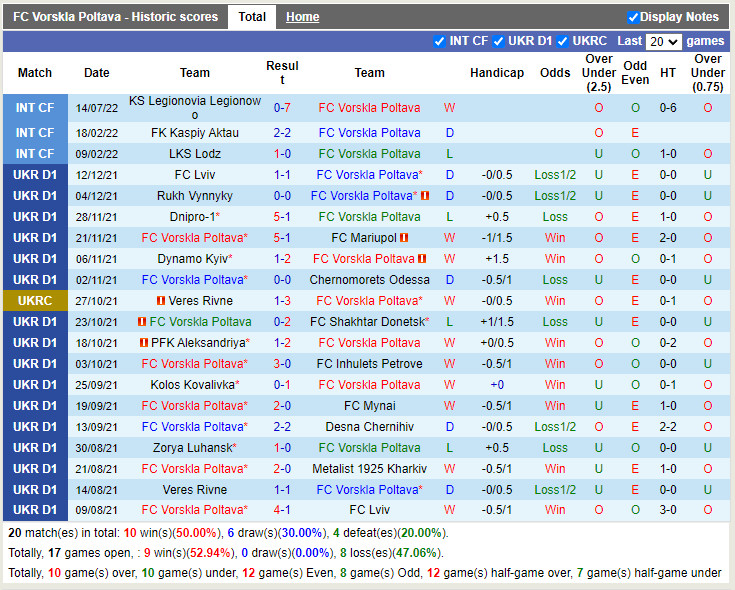Switch to the Total tab

(252, 17)
